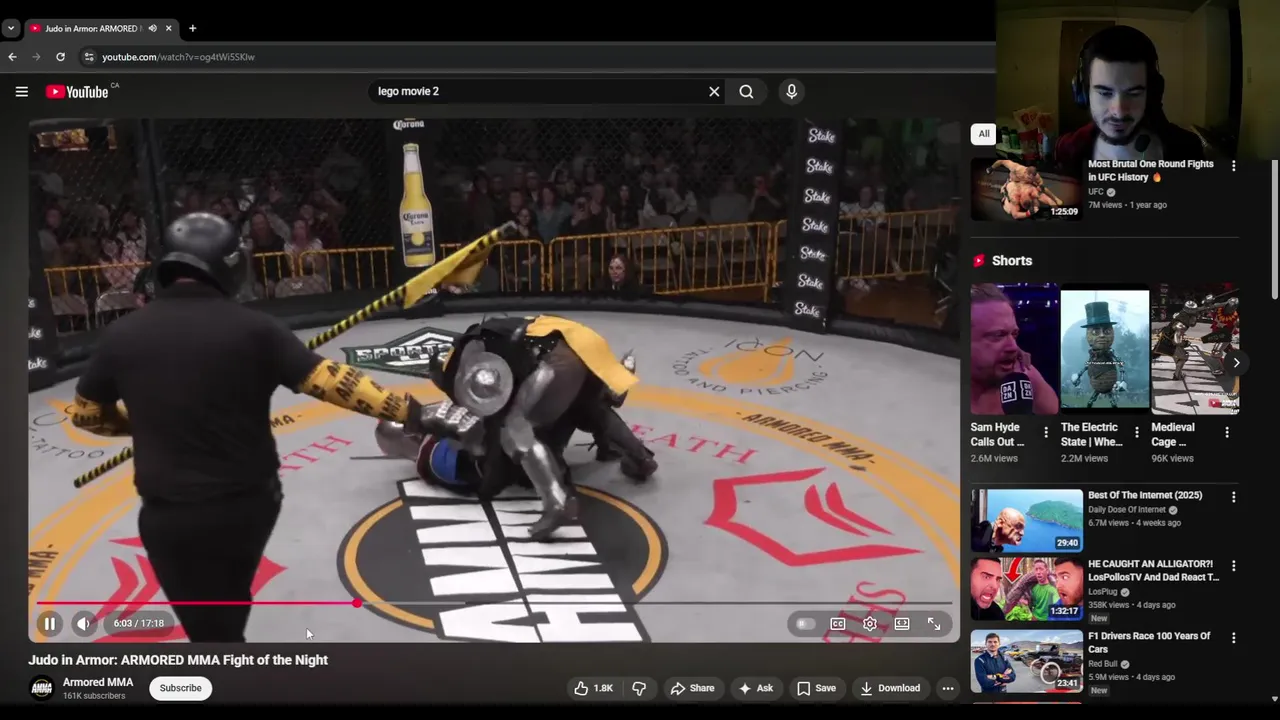1280x720 pixels.
Task: Open options for Medieval Cage short
Action: (x=1227, y=433)
